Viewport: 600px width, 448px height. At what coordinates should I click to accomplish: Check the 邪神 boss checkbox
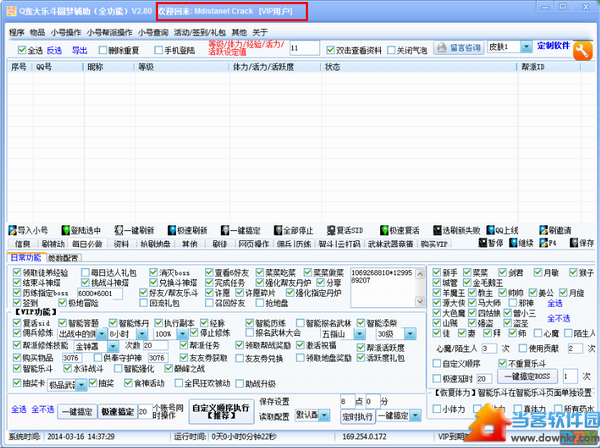(x=512, y=303)
